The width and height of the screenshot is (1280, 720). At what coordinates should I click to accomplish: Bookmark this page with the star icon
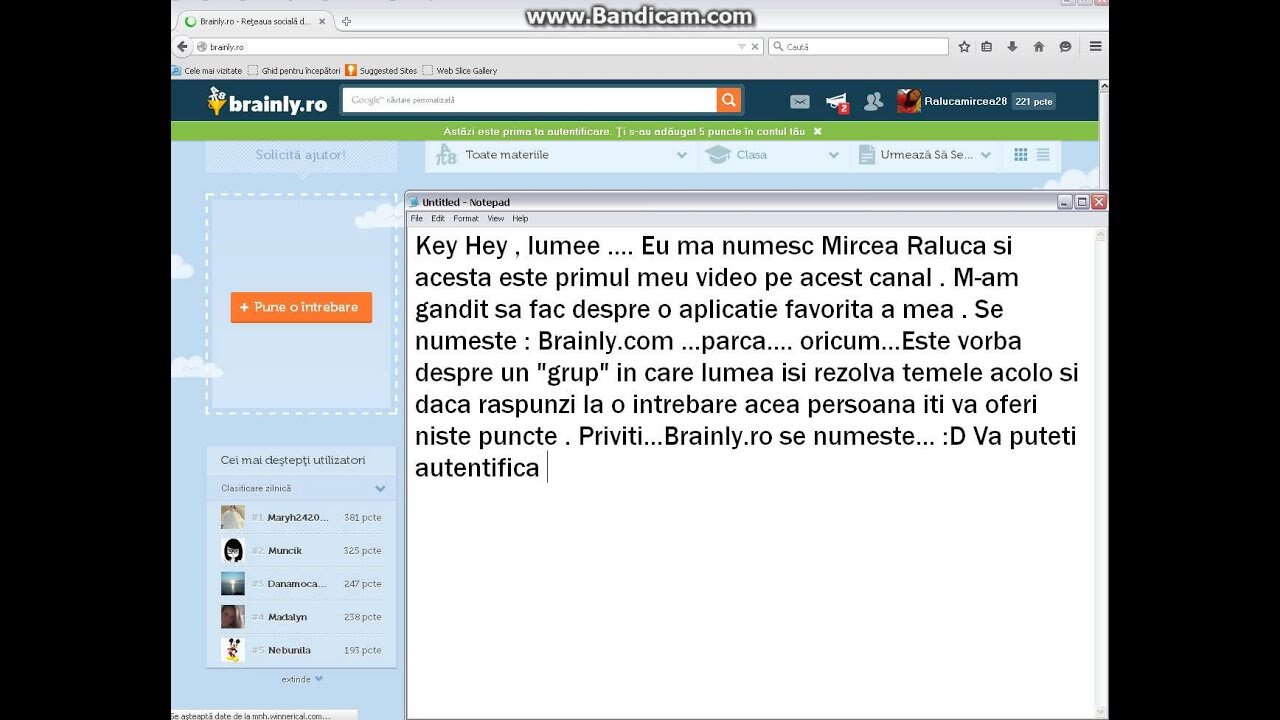point(964,47)
